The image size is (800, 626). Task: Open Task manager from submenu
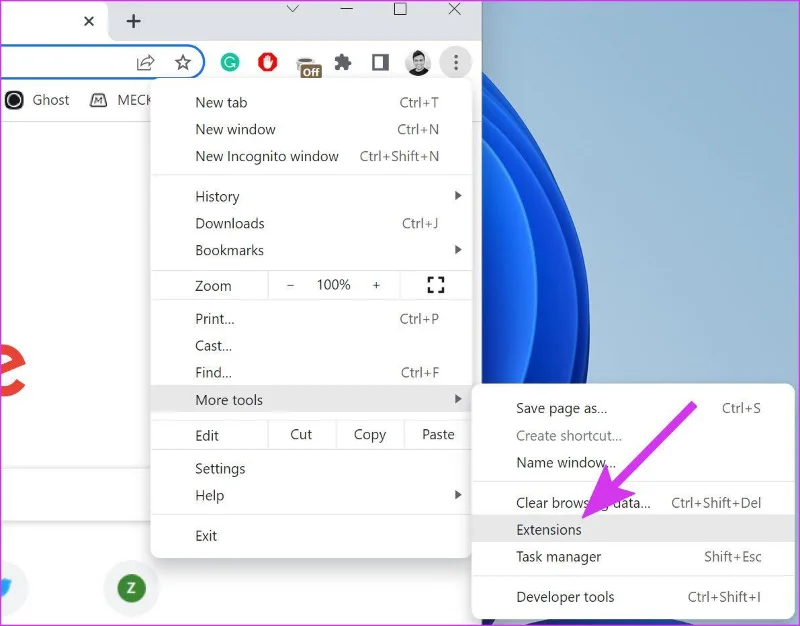tap(633, 557)
